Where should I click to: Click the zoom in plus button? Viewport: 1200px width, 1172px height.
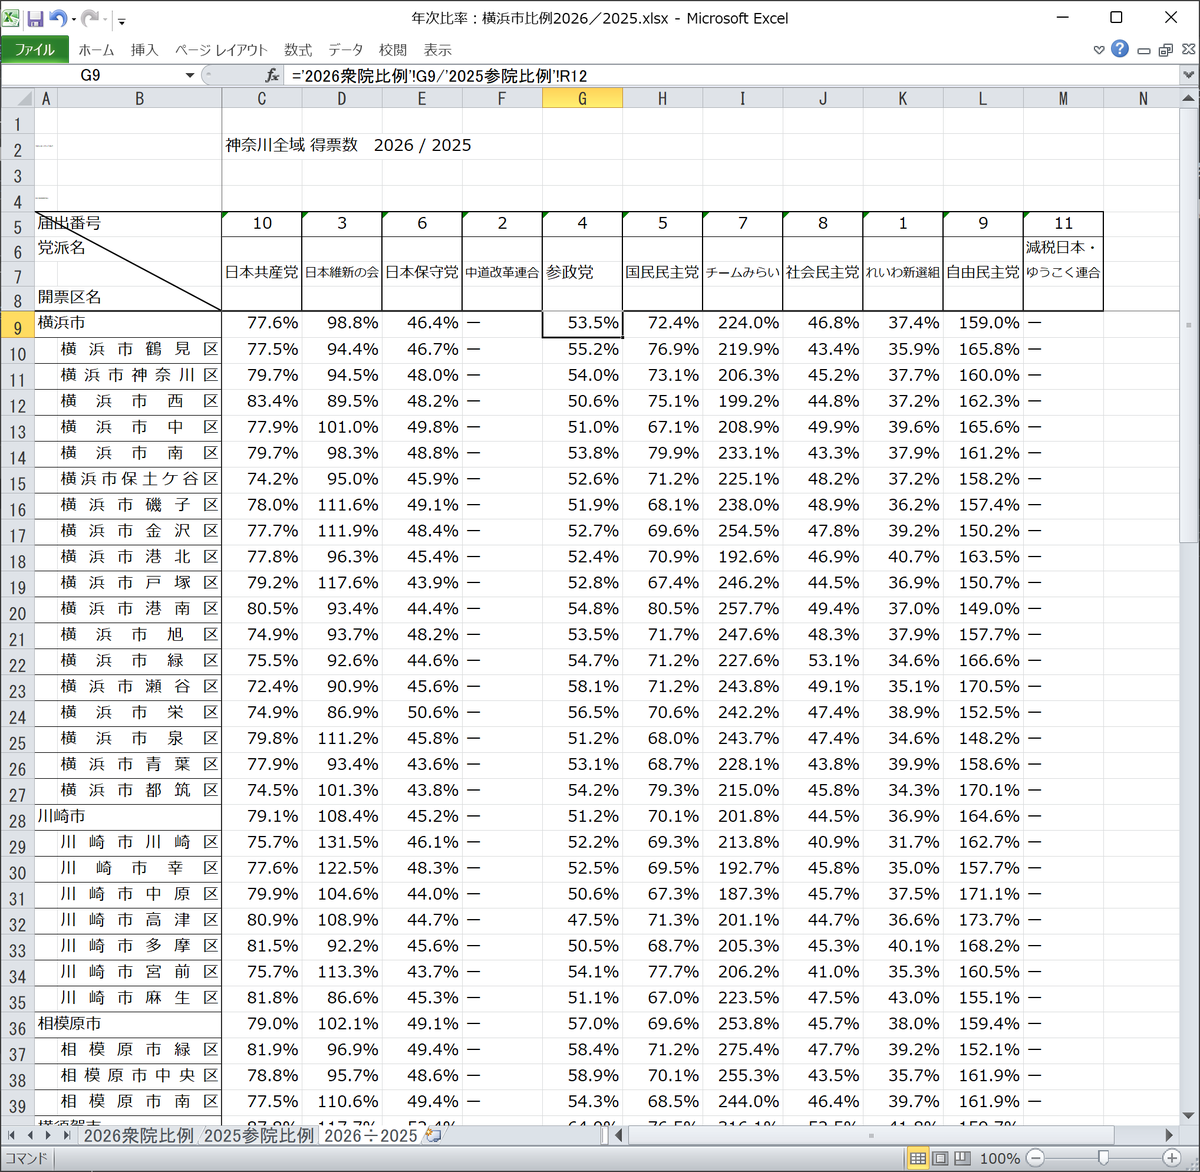[x=1172, y=1158]
